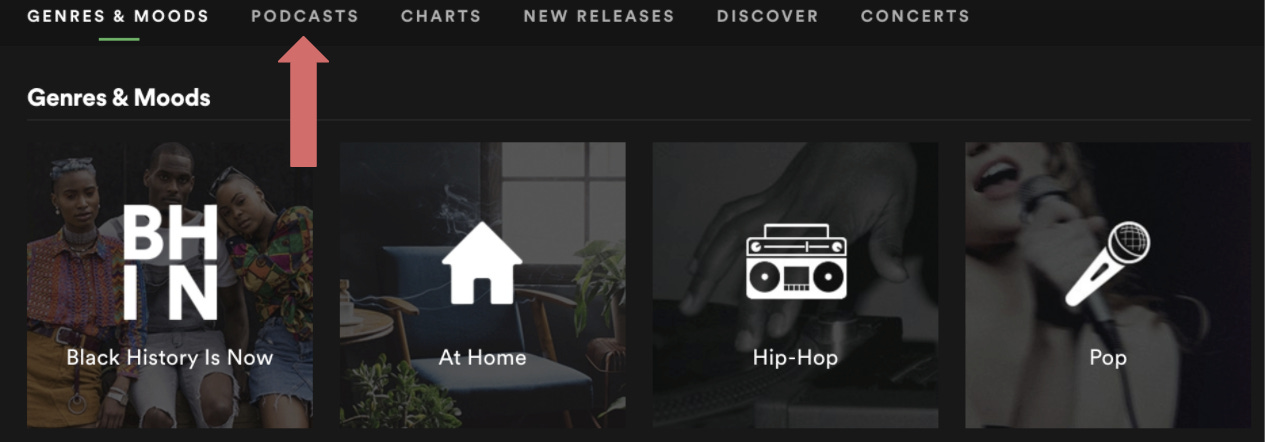Screen dimensions: 1267x442
Task: Click the BHIN logo on the first tile
Action: [x=169, y=262]
